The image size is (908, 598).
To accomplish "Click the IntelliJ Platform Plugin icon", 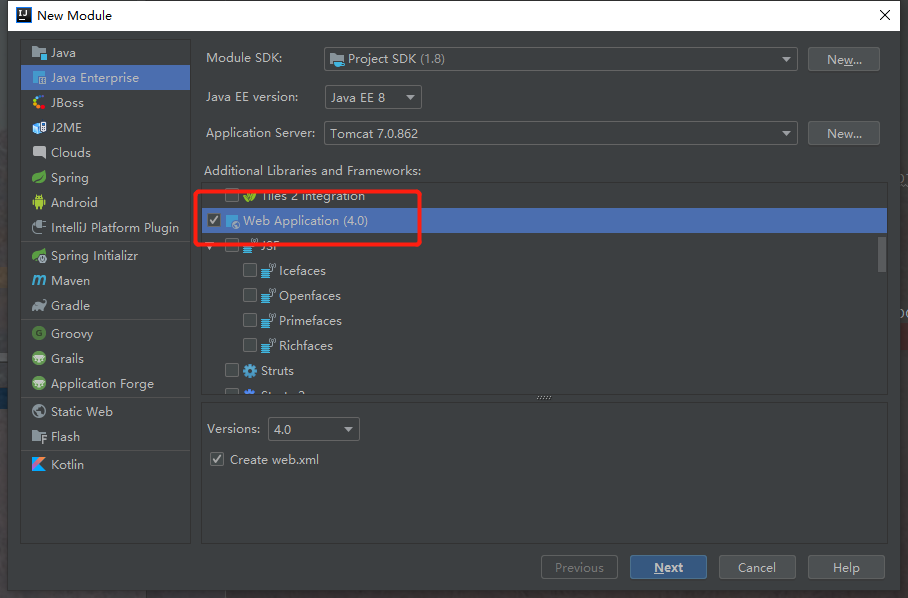I will pyautogui.click(x=39, y=227).
